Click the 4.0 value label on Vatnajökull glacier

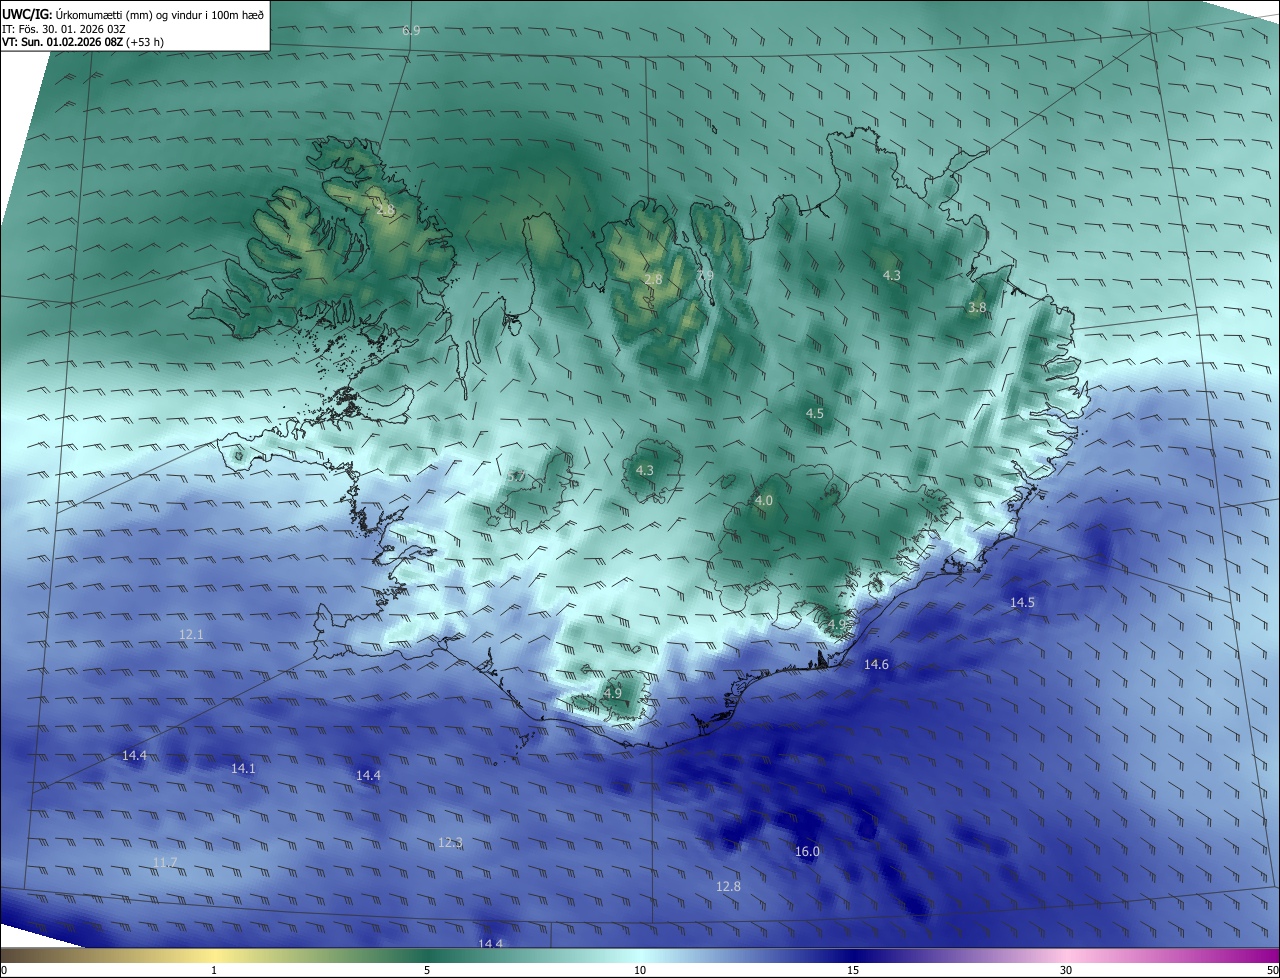764,500
